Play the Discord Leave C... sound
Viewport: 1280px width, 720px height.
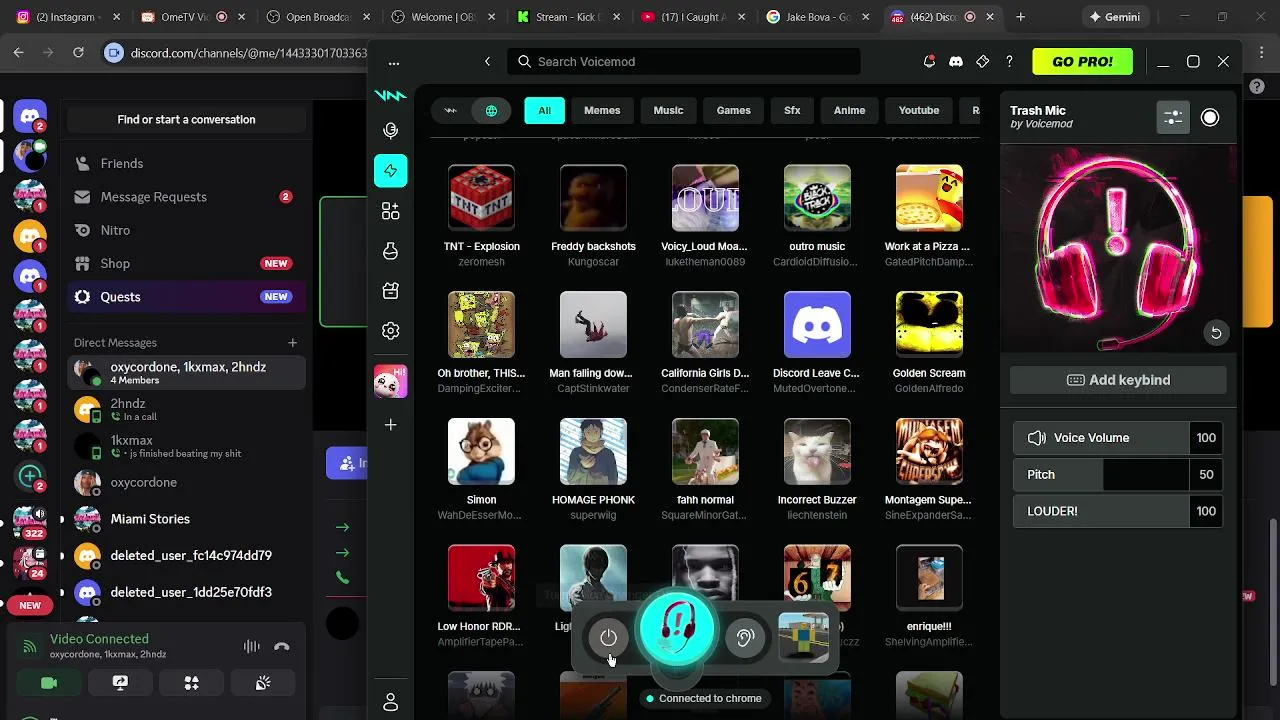[x=817, y=325]
